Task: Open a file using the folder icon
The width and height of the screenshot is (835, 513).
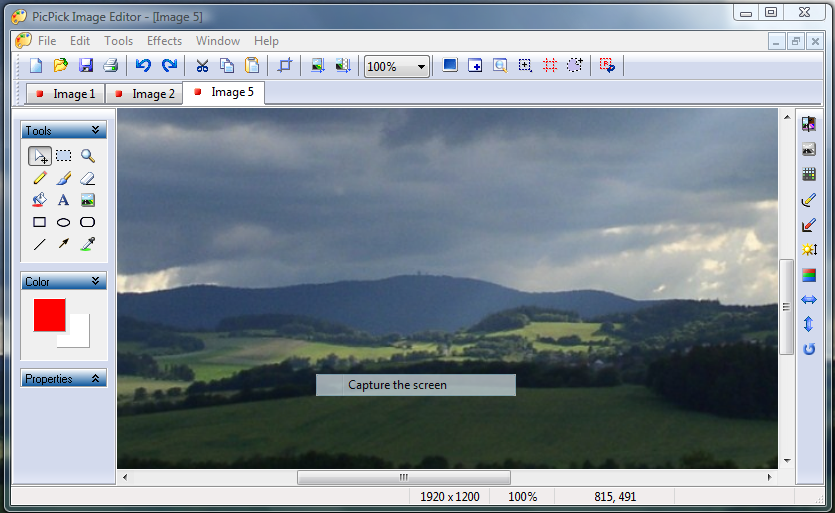Action: (61, 66)
